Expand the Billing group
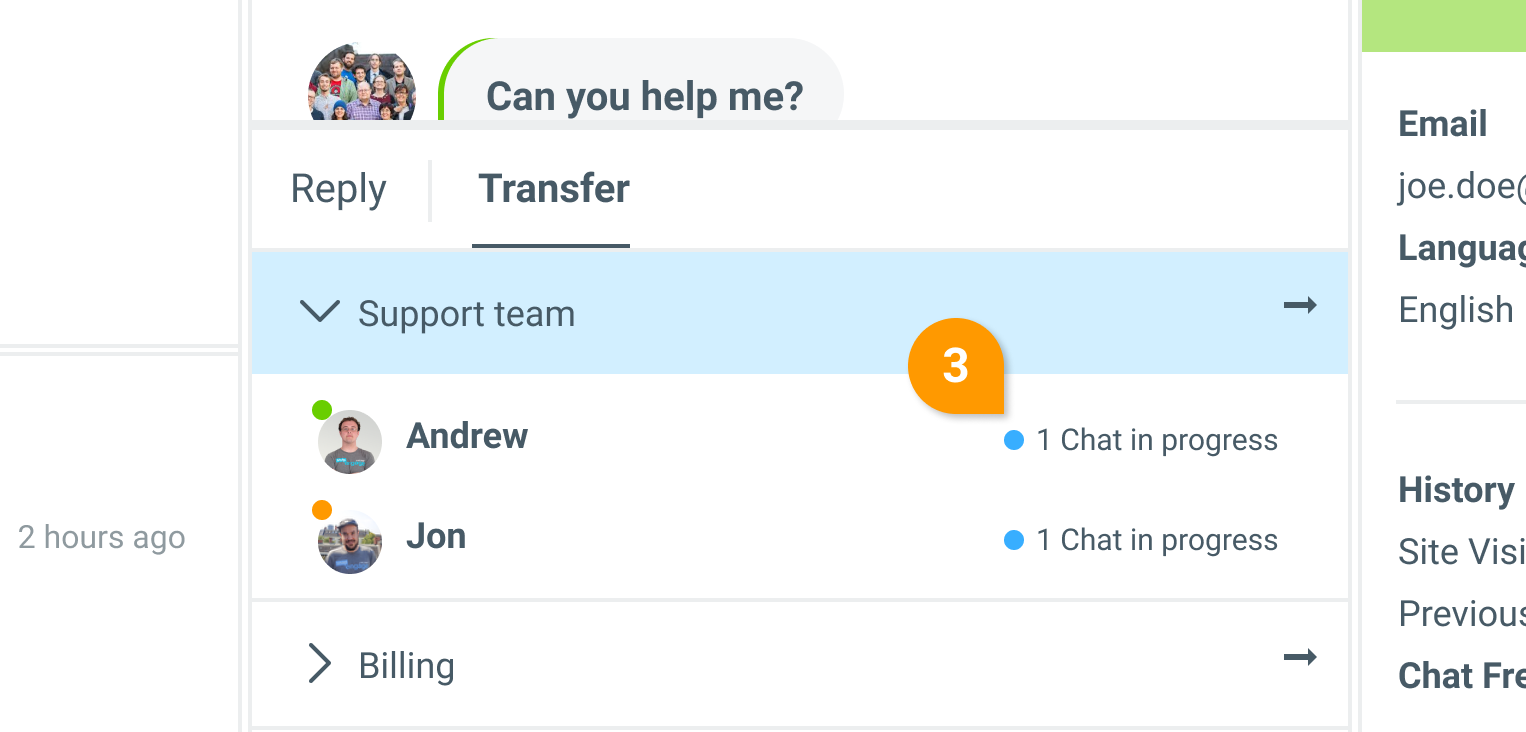 319,663
